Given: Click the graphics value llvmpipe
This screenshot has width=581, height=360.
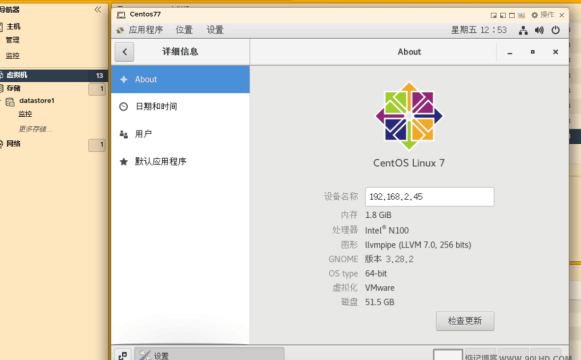Looking at the screenshot, I should click(x=418, y=245).
